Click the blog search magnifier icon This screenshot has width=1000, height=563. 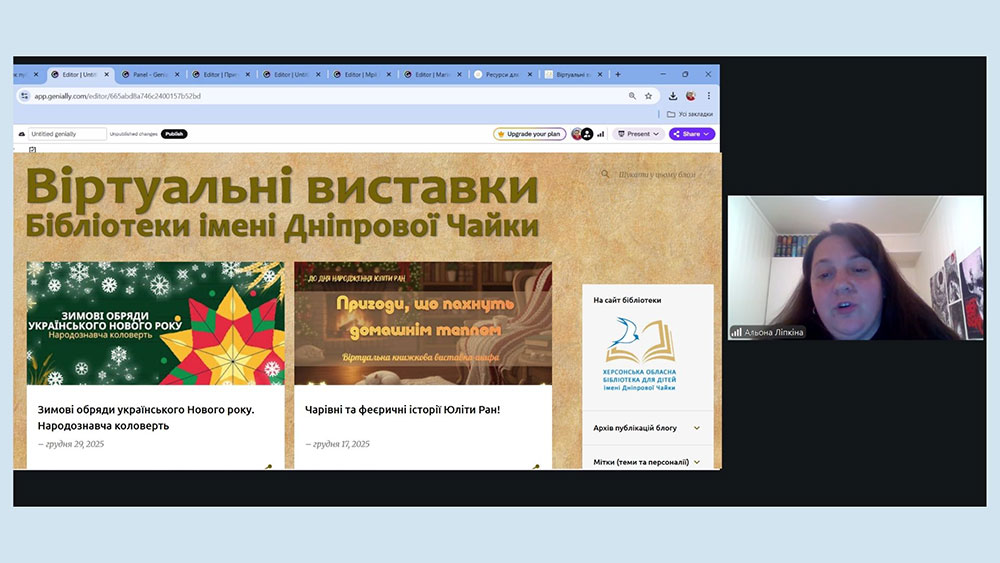(605, 174)
